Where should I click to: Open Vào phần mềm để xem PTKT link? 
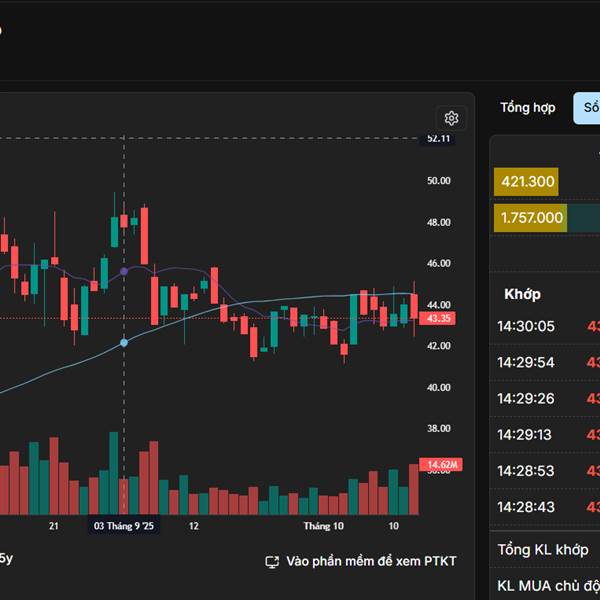371,562
